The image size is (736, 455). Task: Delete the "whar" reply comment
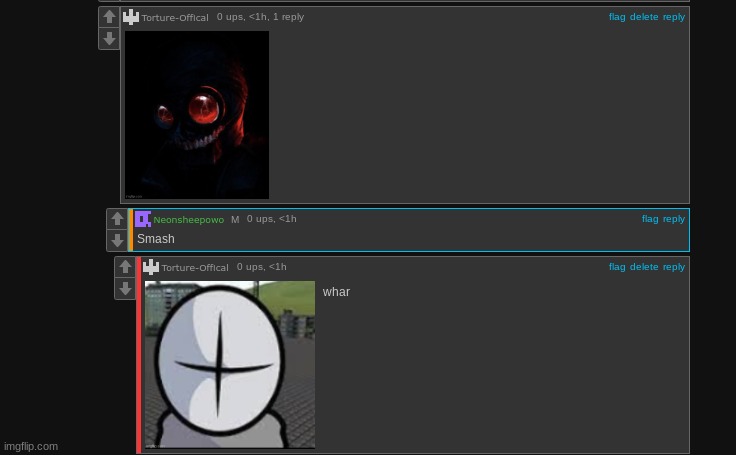pos(644,267)
